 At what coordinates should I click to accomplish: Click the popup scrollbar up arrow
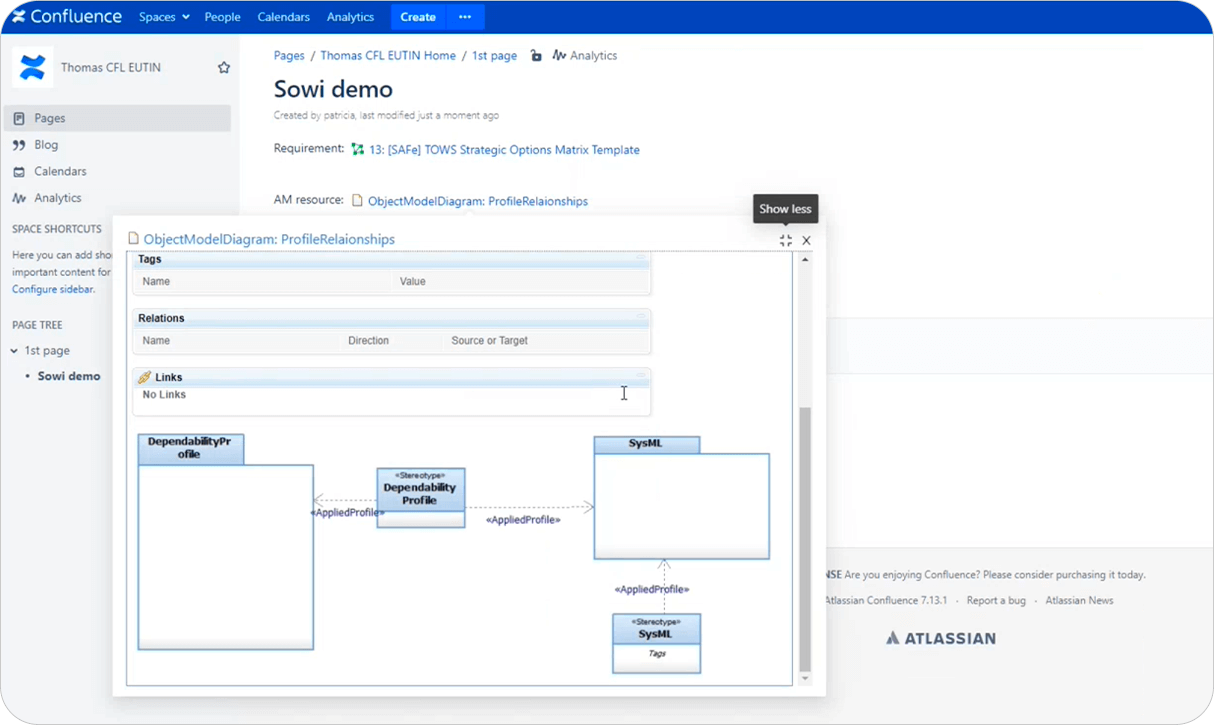[x=805, y=260]
